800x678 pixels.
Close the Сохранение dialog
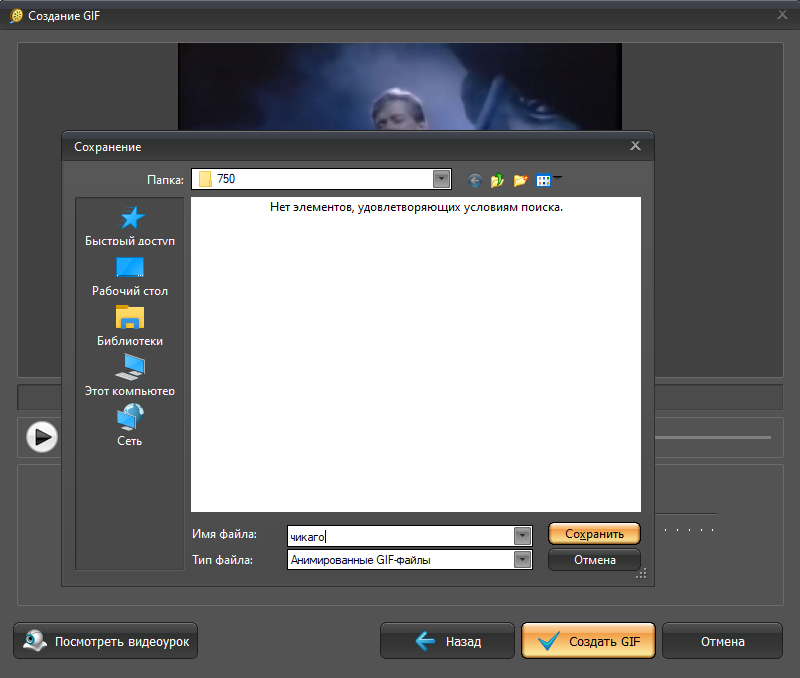pyautogui.click(x=635, y=146)
